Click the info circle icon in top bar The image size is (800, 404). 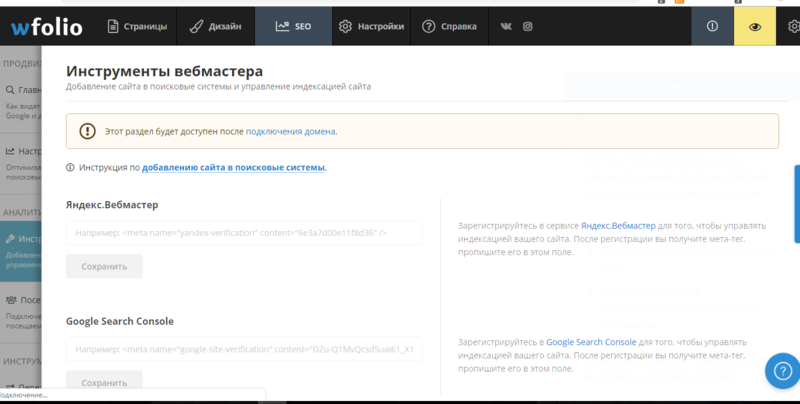tap(712, 26)
